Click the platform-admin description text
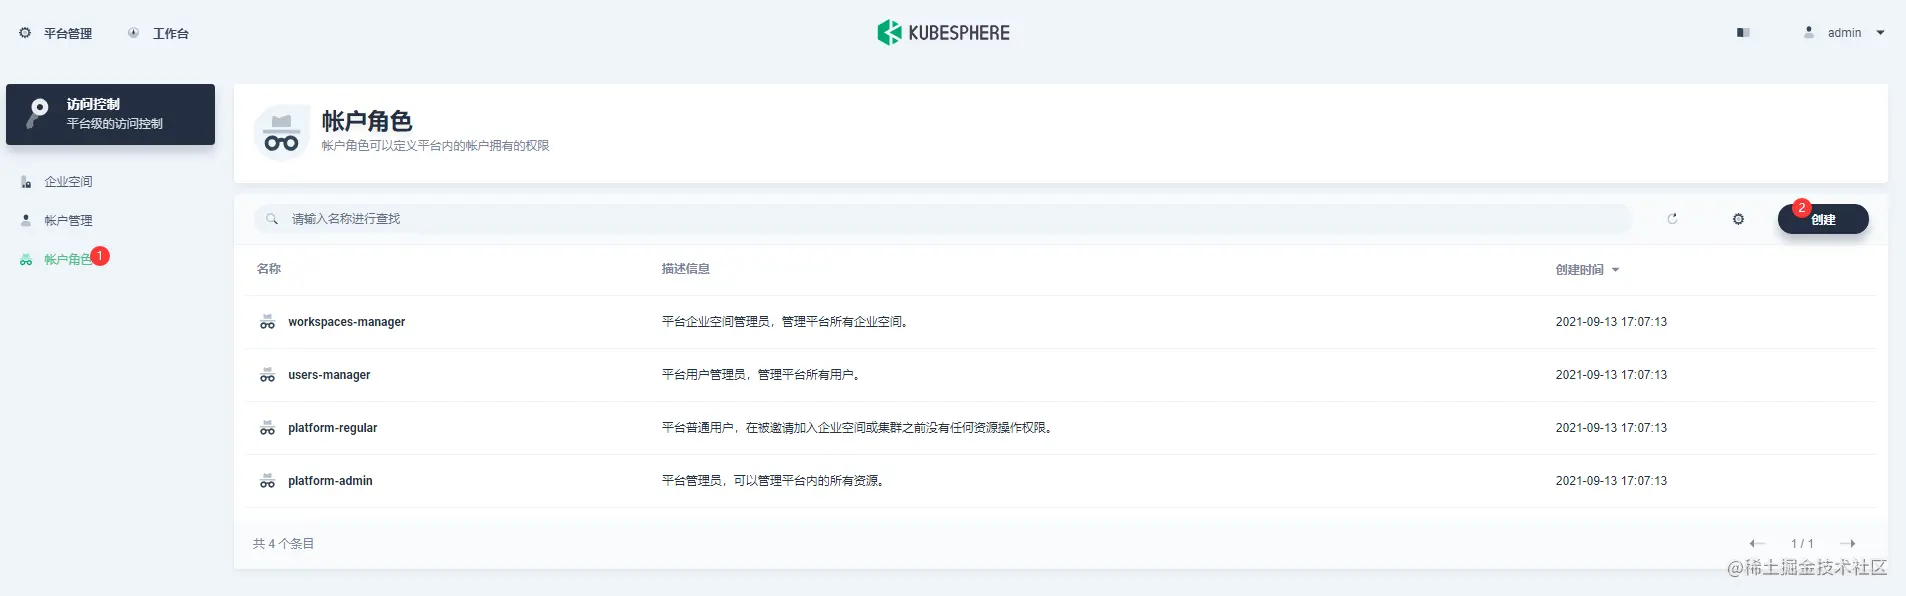The image size is (1906, 596). coord(774,481)
